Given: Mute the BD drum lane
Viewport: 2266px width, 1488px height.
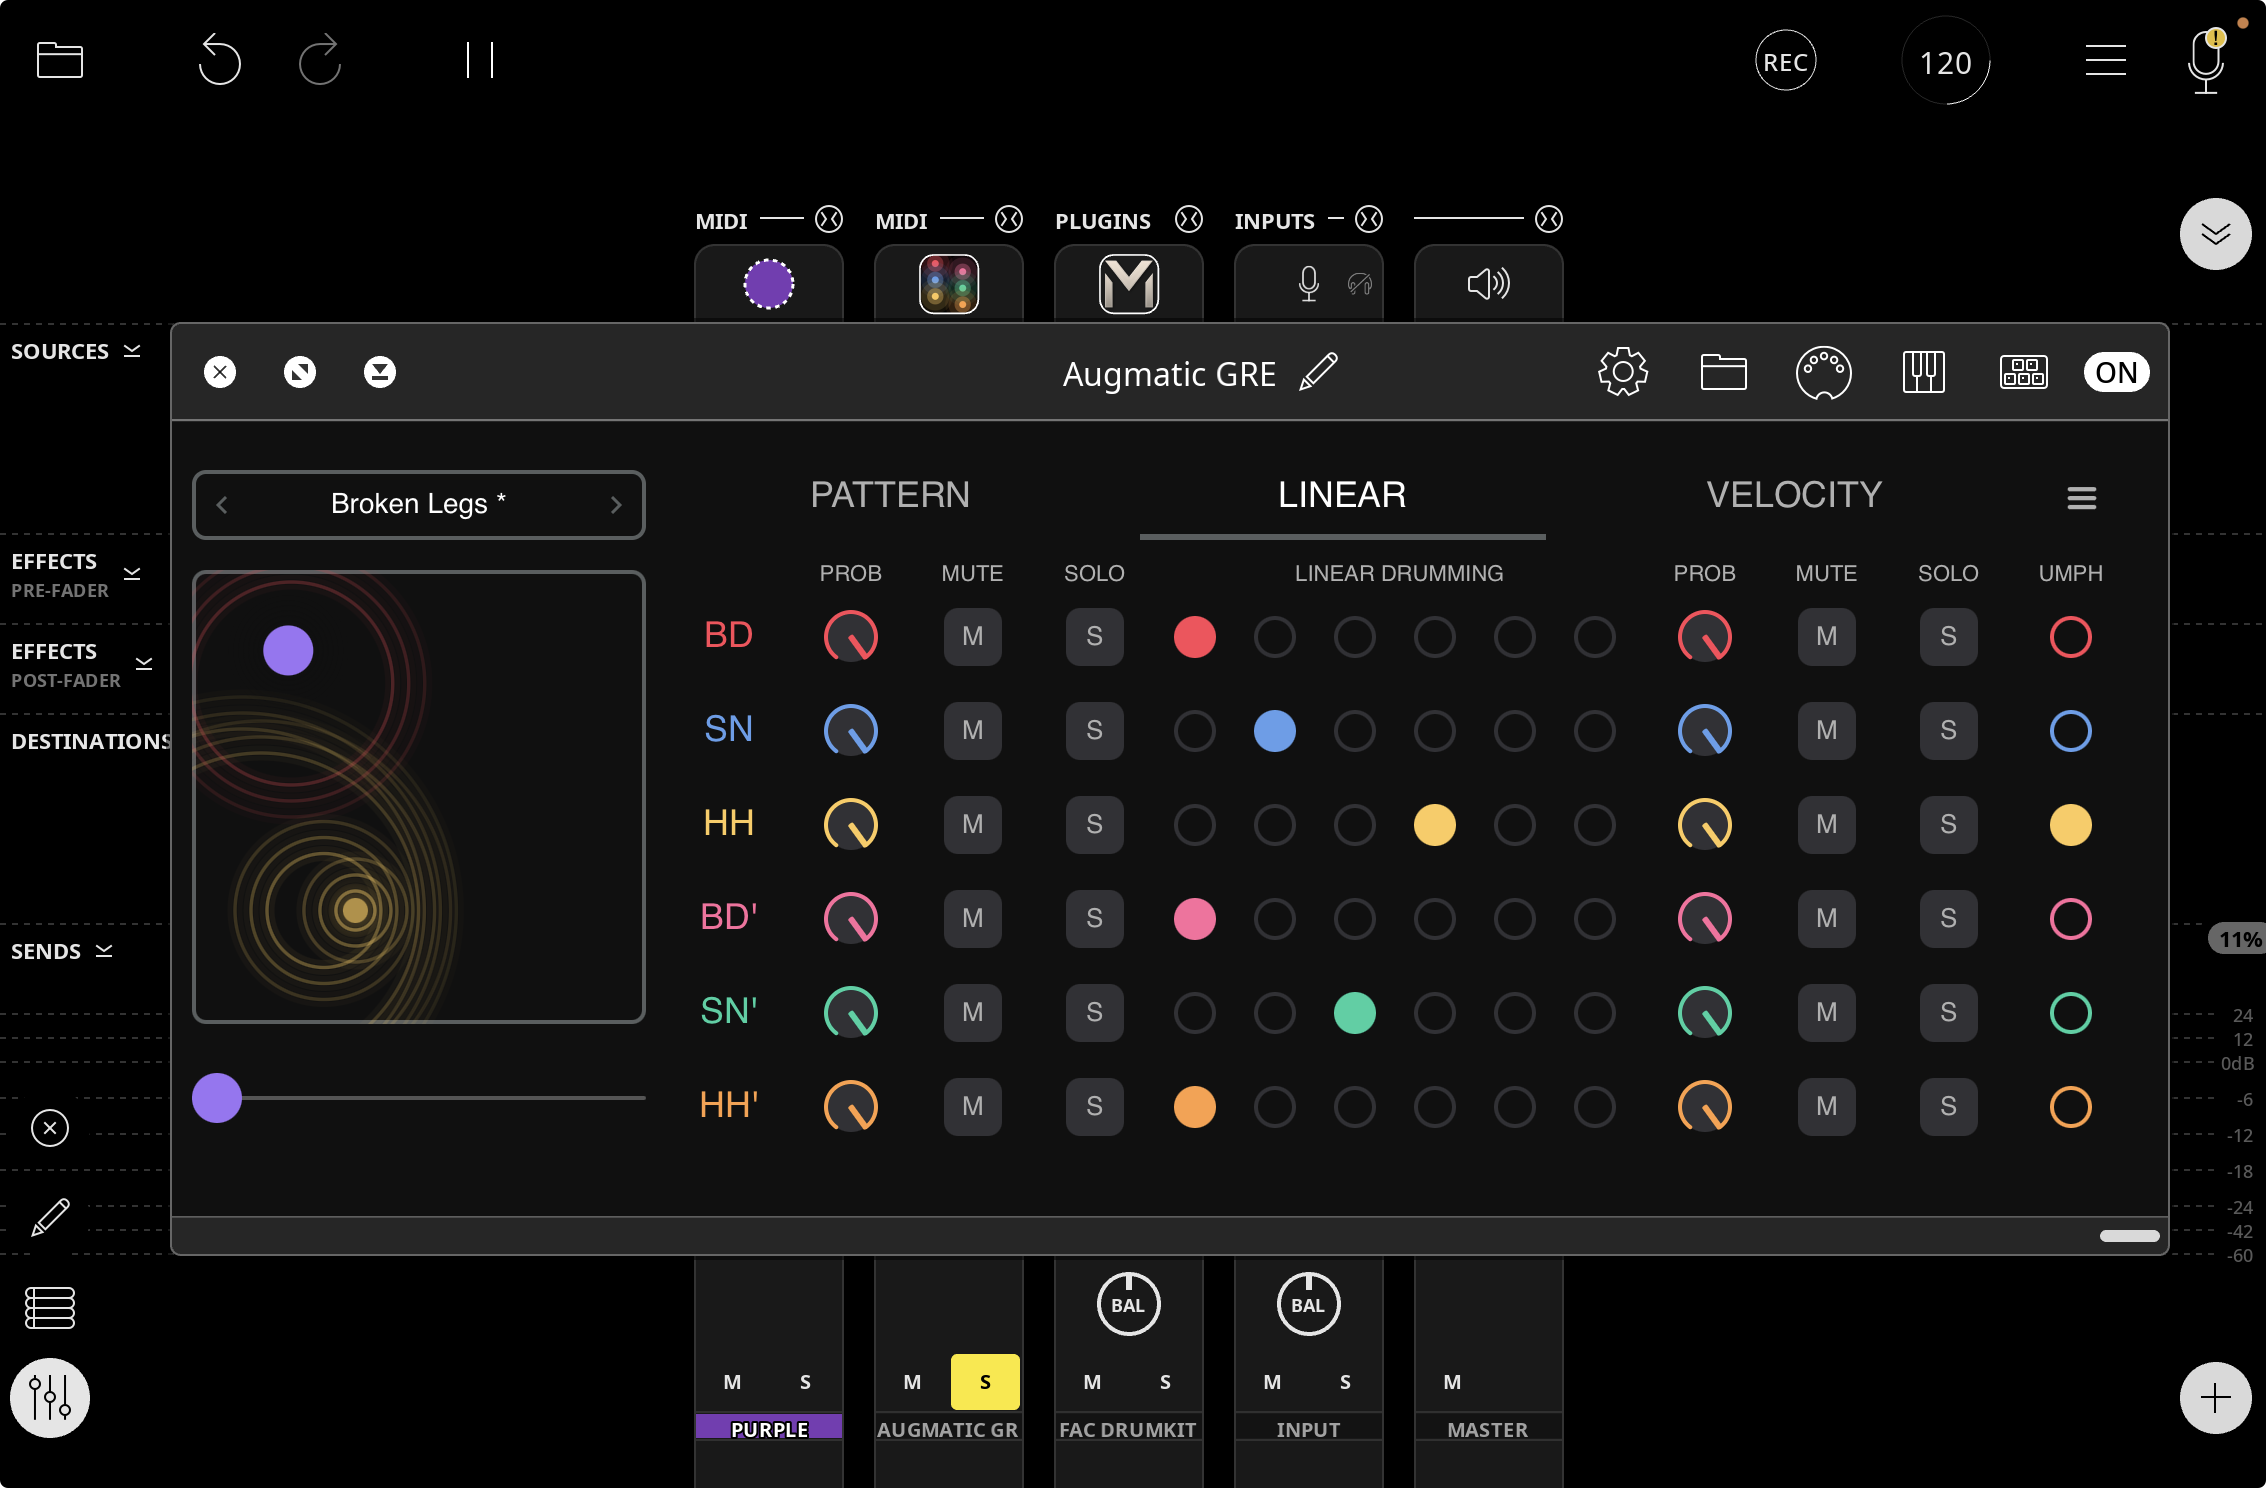Looking at the screenshot, I should 971,637.
